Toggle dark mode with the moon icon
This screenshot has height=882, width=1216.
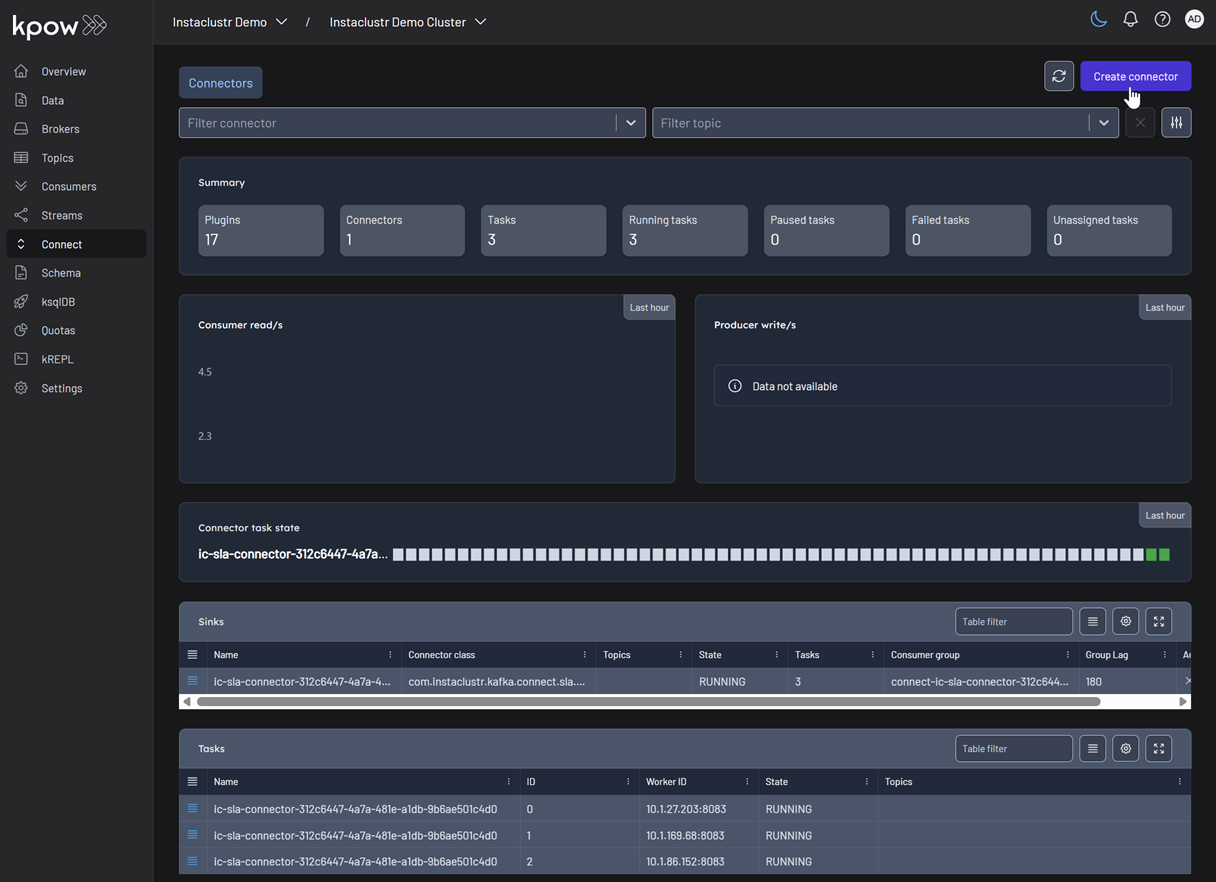click(1098, 18)
